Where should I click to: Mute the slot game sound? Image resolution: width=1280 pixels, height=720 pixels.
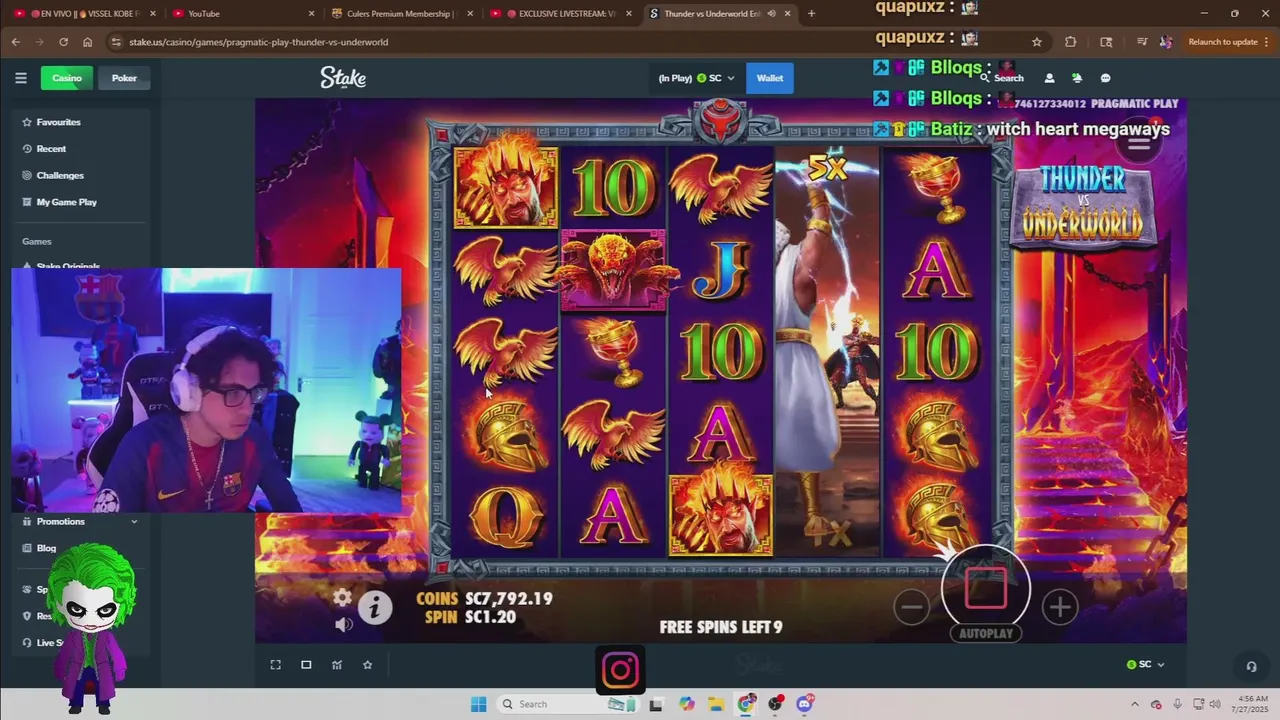pyautogui.click(x=343, y=624)
